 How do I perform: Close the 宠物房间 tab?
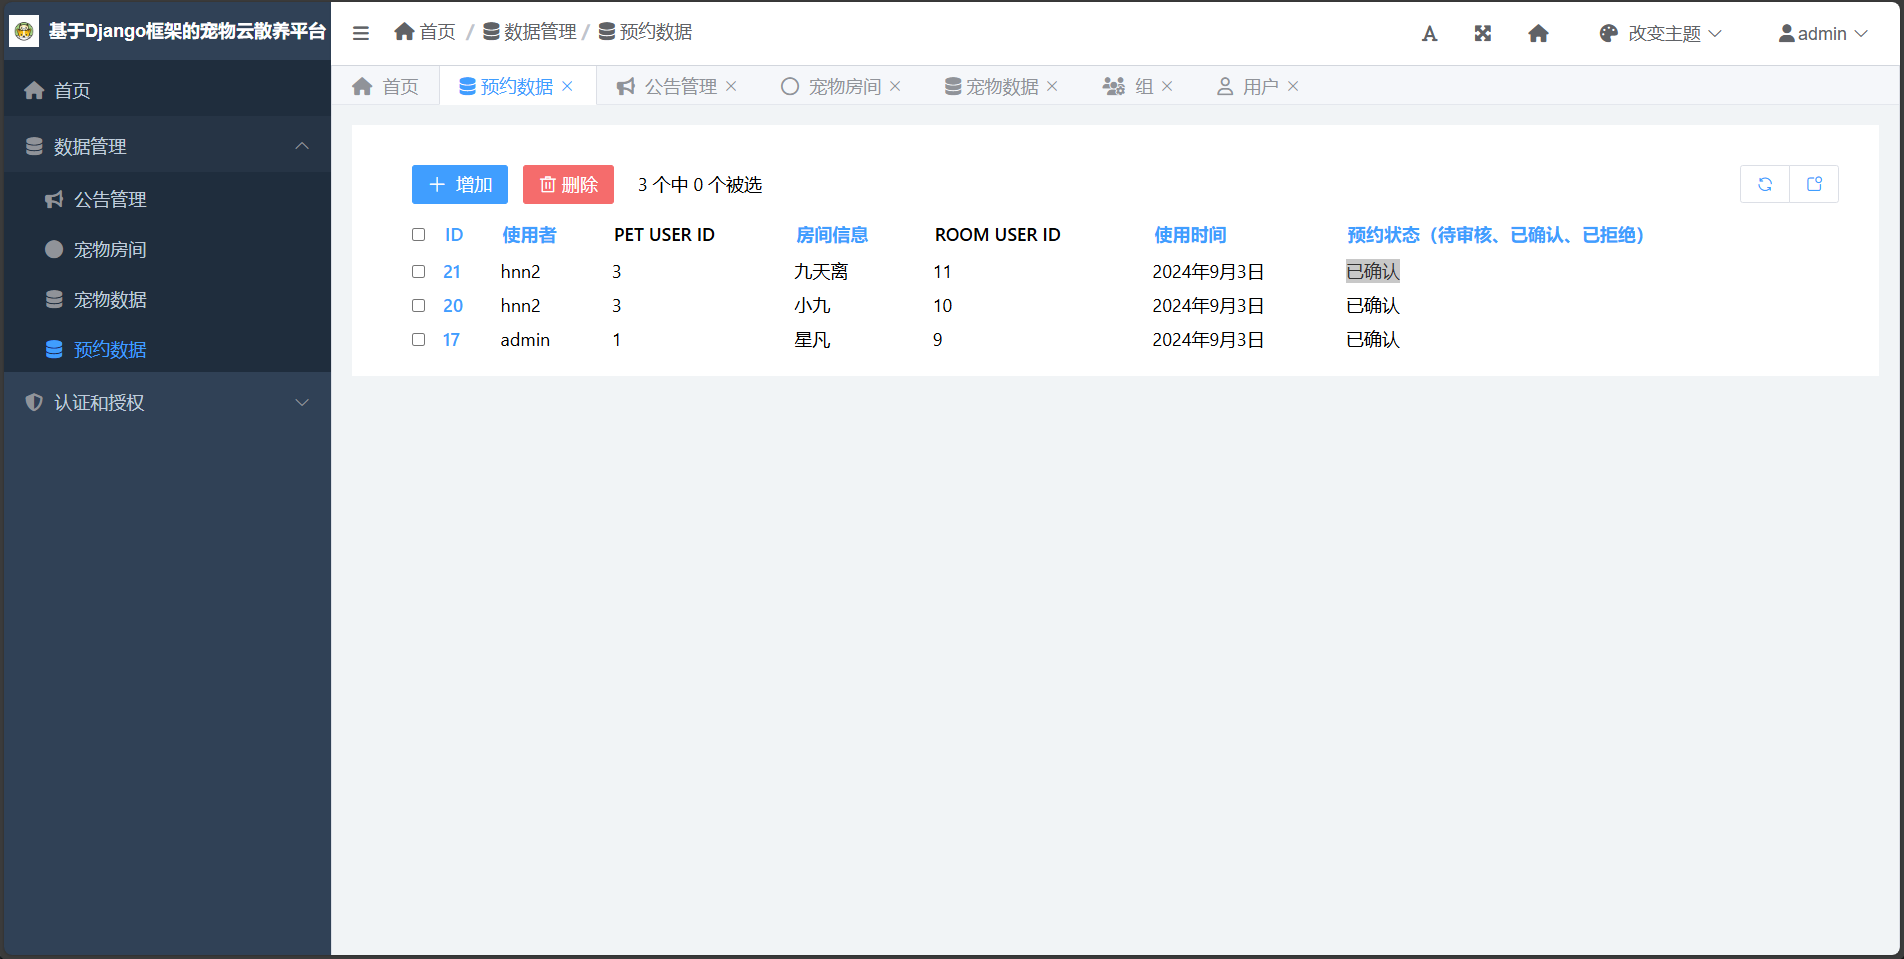click(x=896, y=86)
